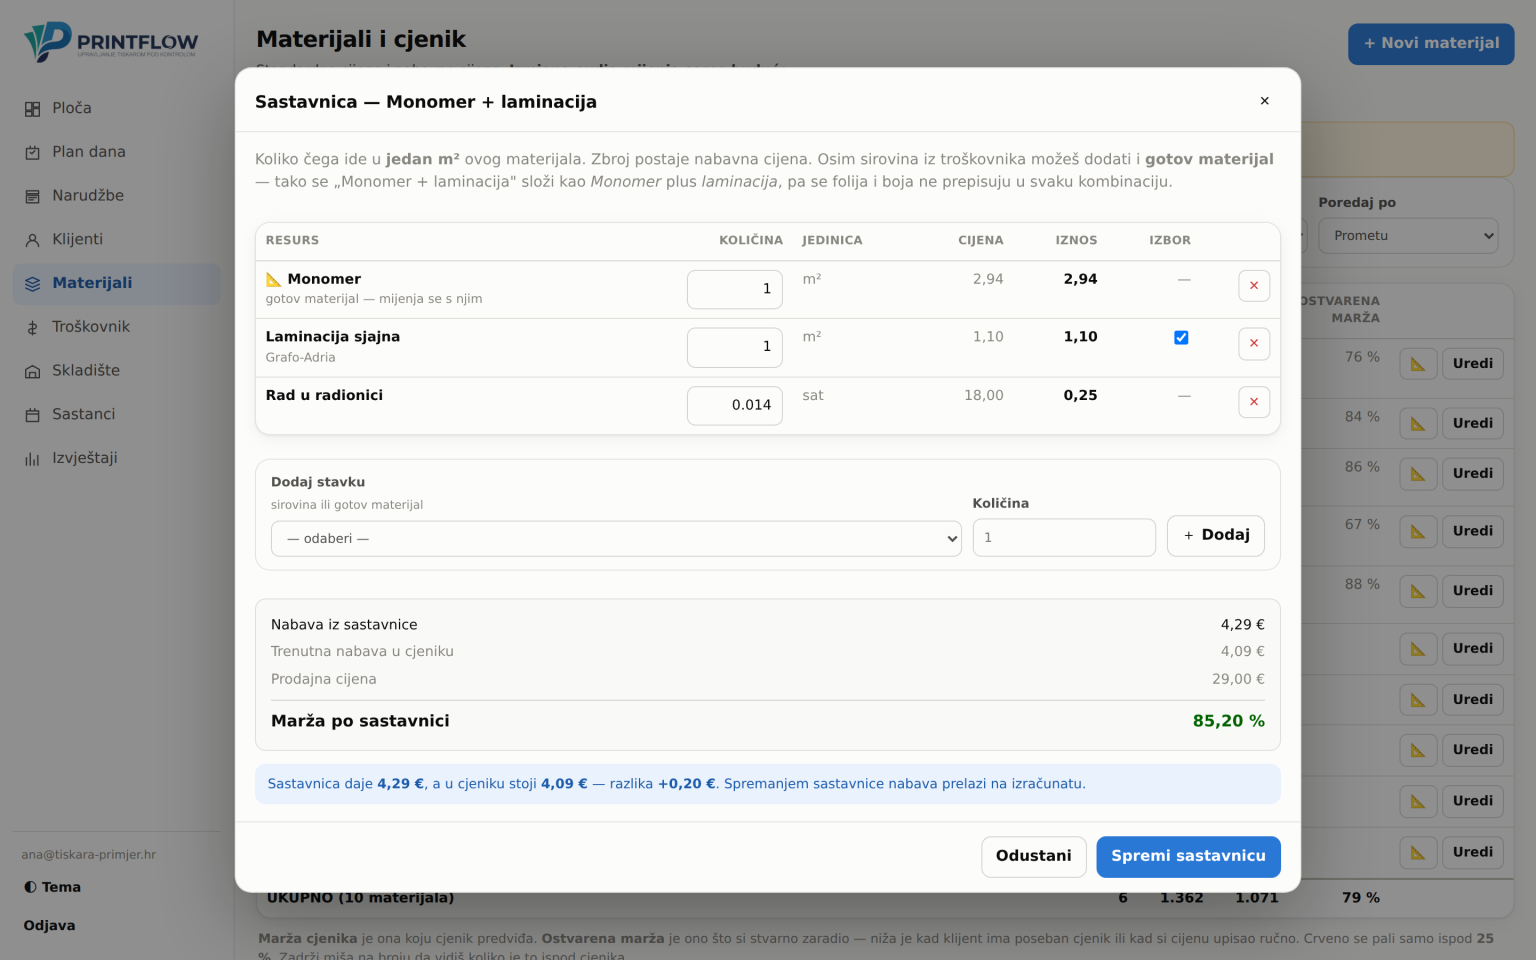Go to Plan dana in the sidebar
The height and width of the screenshot is (960, 1536).
click(116, 152)
